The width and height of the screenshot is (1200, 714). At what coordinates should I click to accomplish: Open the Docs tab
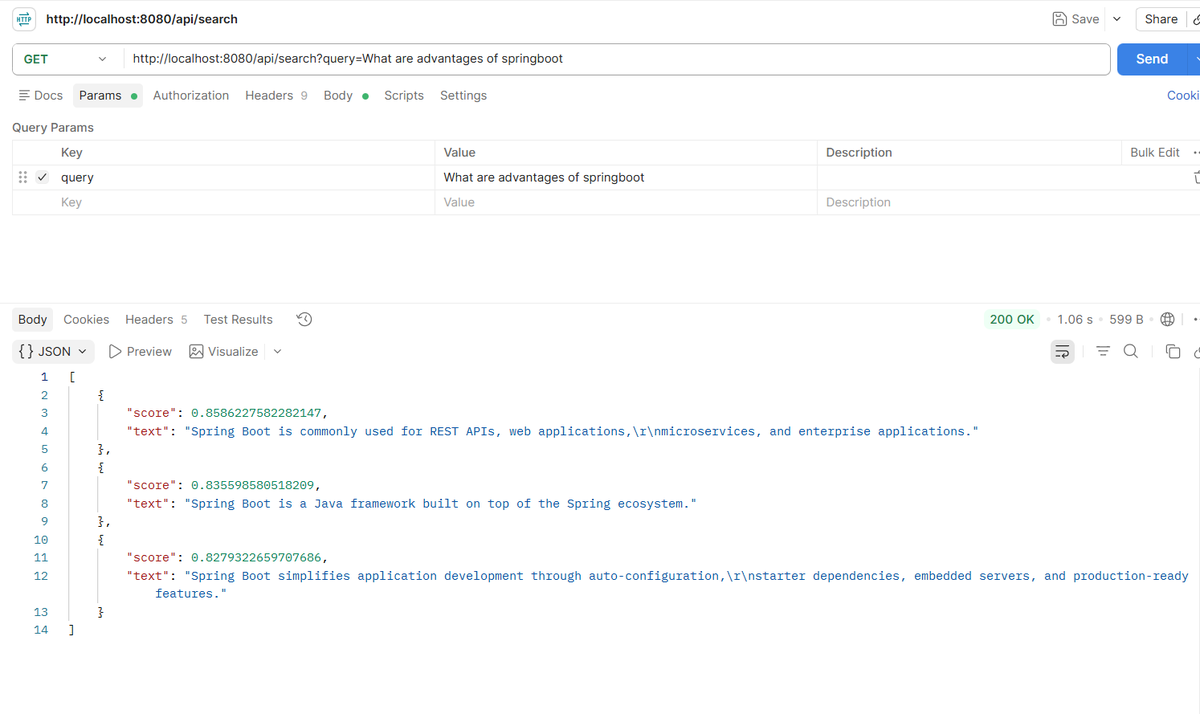(x=41, y=95)
